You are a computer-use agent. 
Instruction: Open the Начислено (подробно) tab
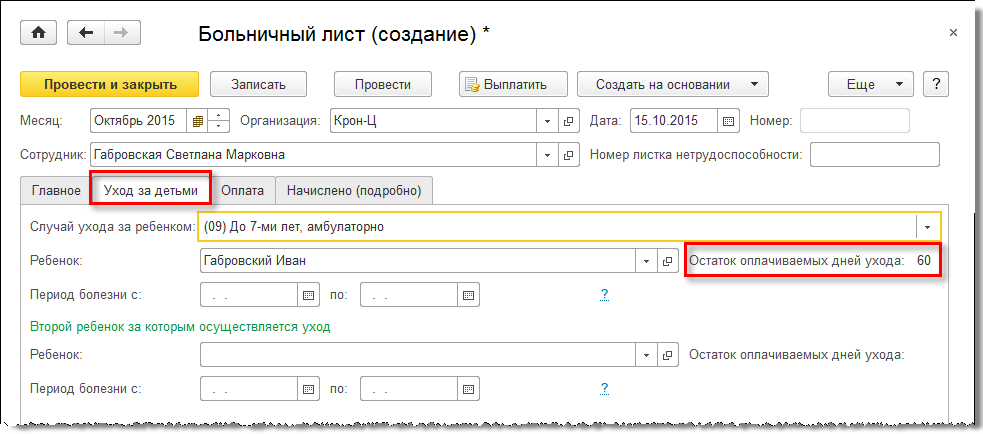click(354, 189)
